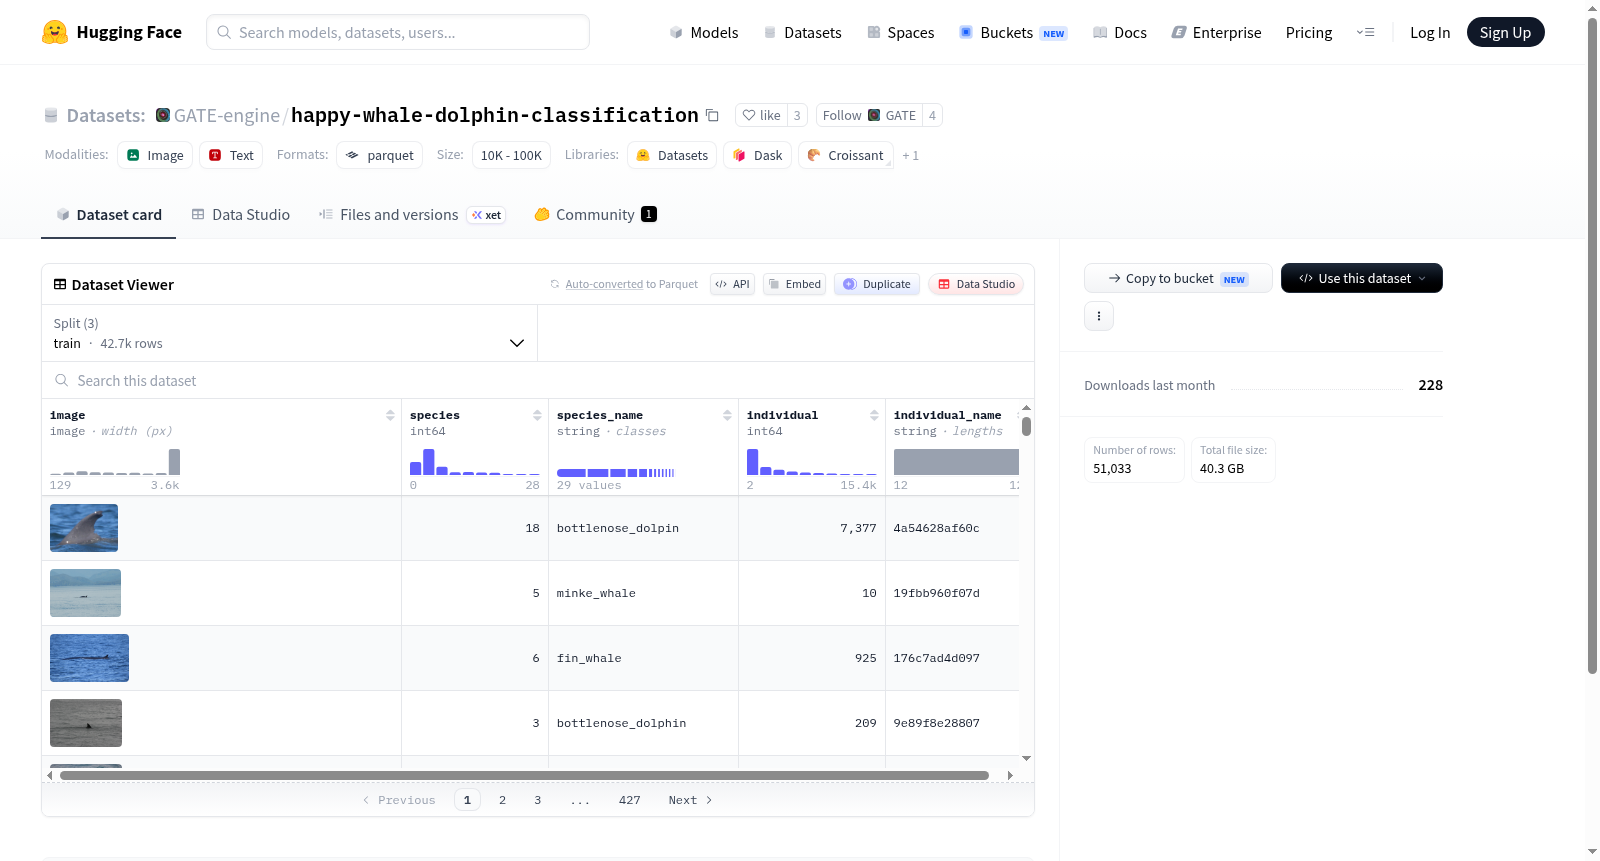Expand the Split selector showing train
Image resolution: width=1600 pixels, height=861 pixels.
289,333
